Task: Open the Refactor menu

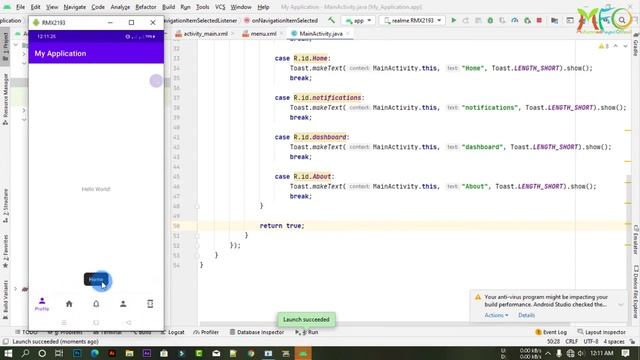Action: (x=146, y=7)
